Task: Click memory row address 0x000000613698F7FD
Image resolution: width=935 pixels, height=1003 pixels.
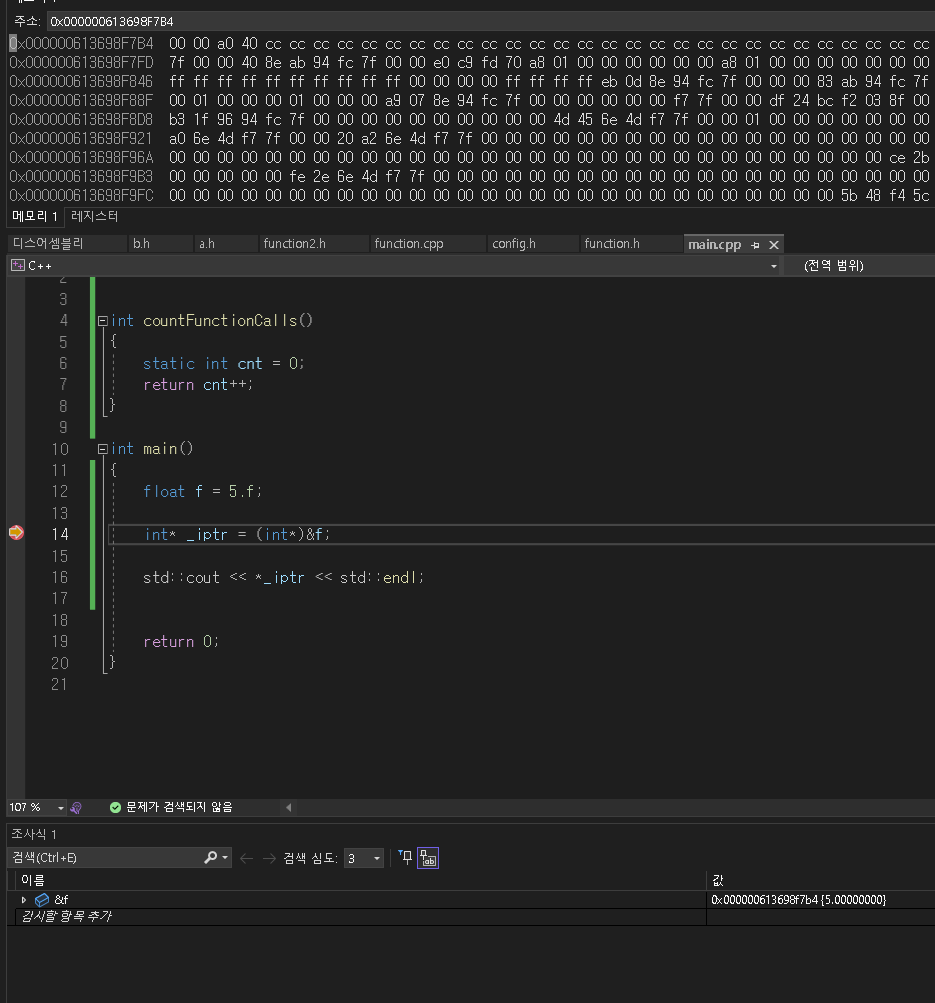Action: [x=81, y=63]
